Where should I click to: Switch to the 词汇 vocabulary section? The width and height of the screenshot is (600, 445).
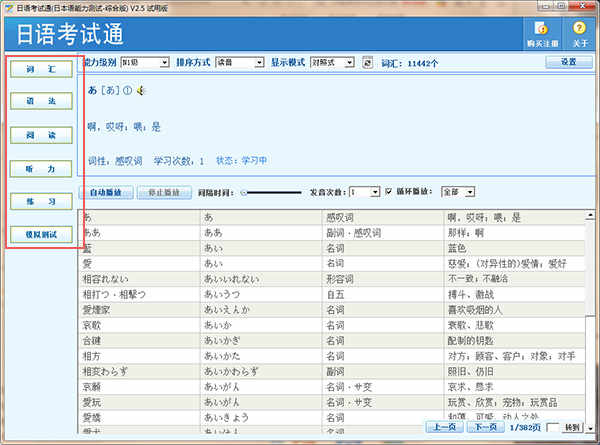pos(42,70)
